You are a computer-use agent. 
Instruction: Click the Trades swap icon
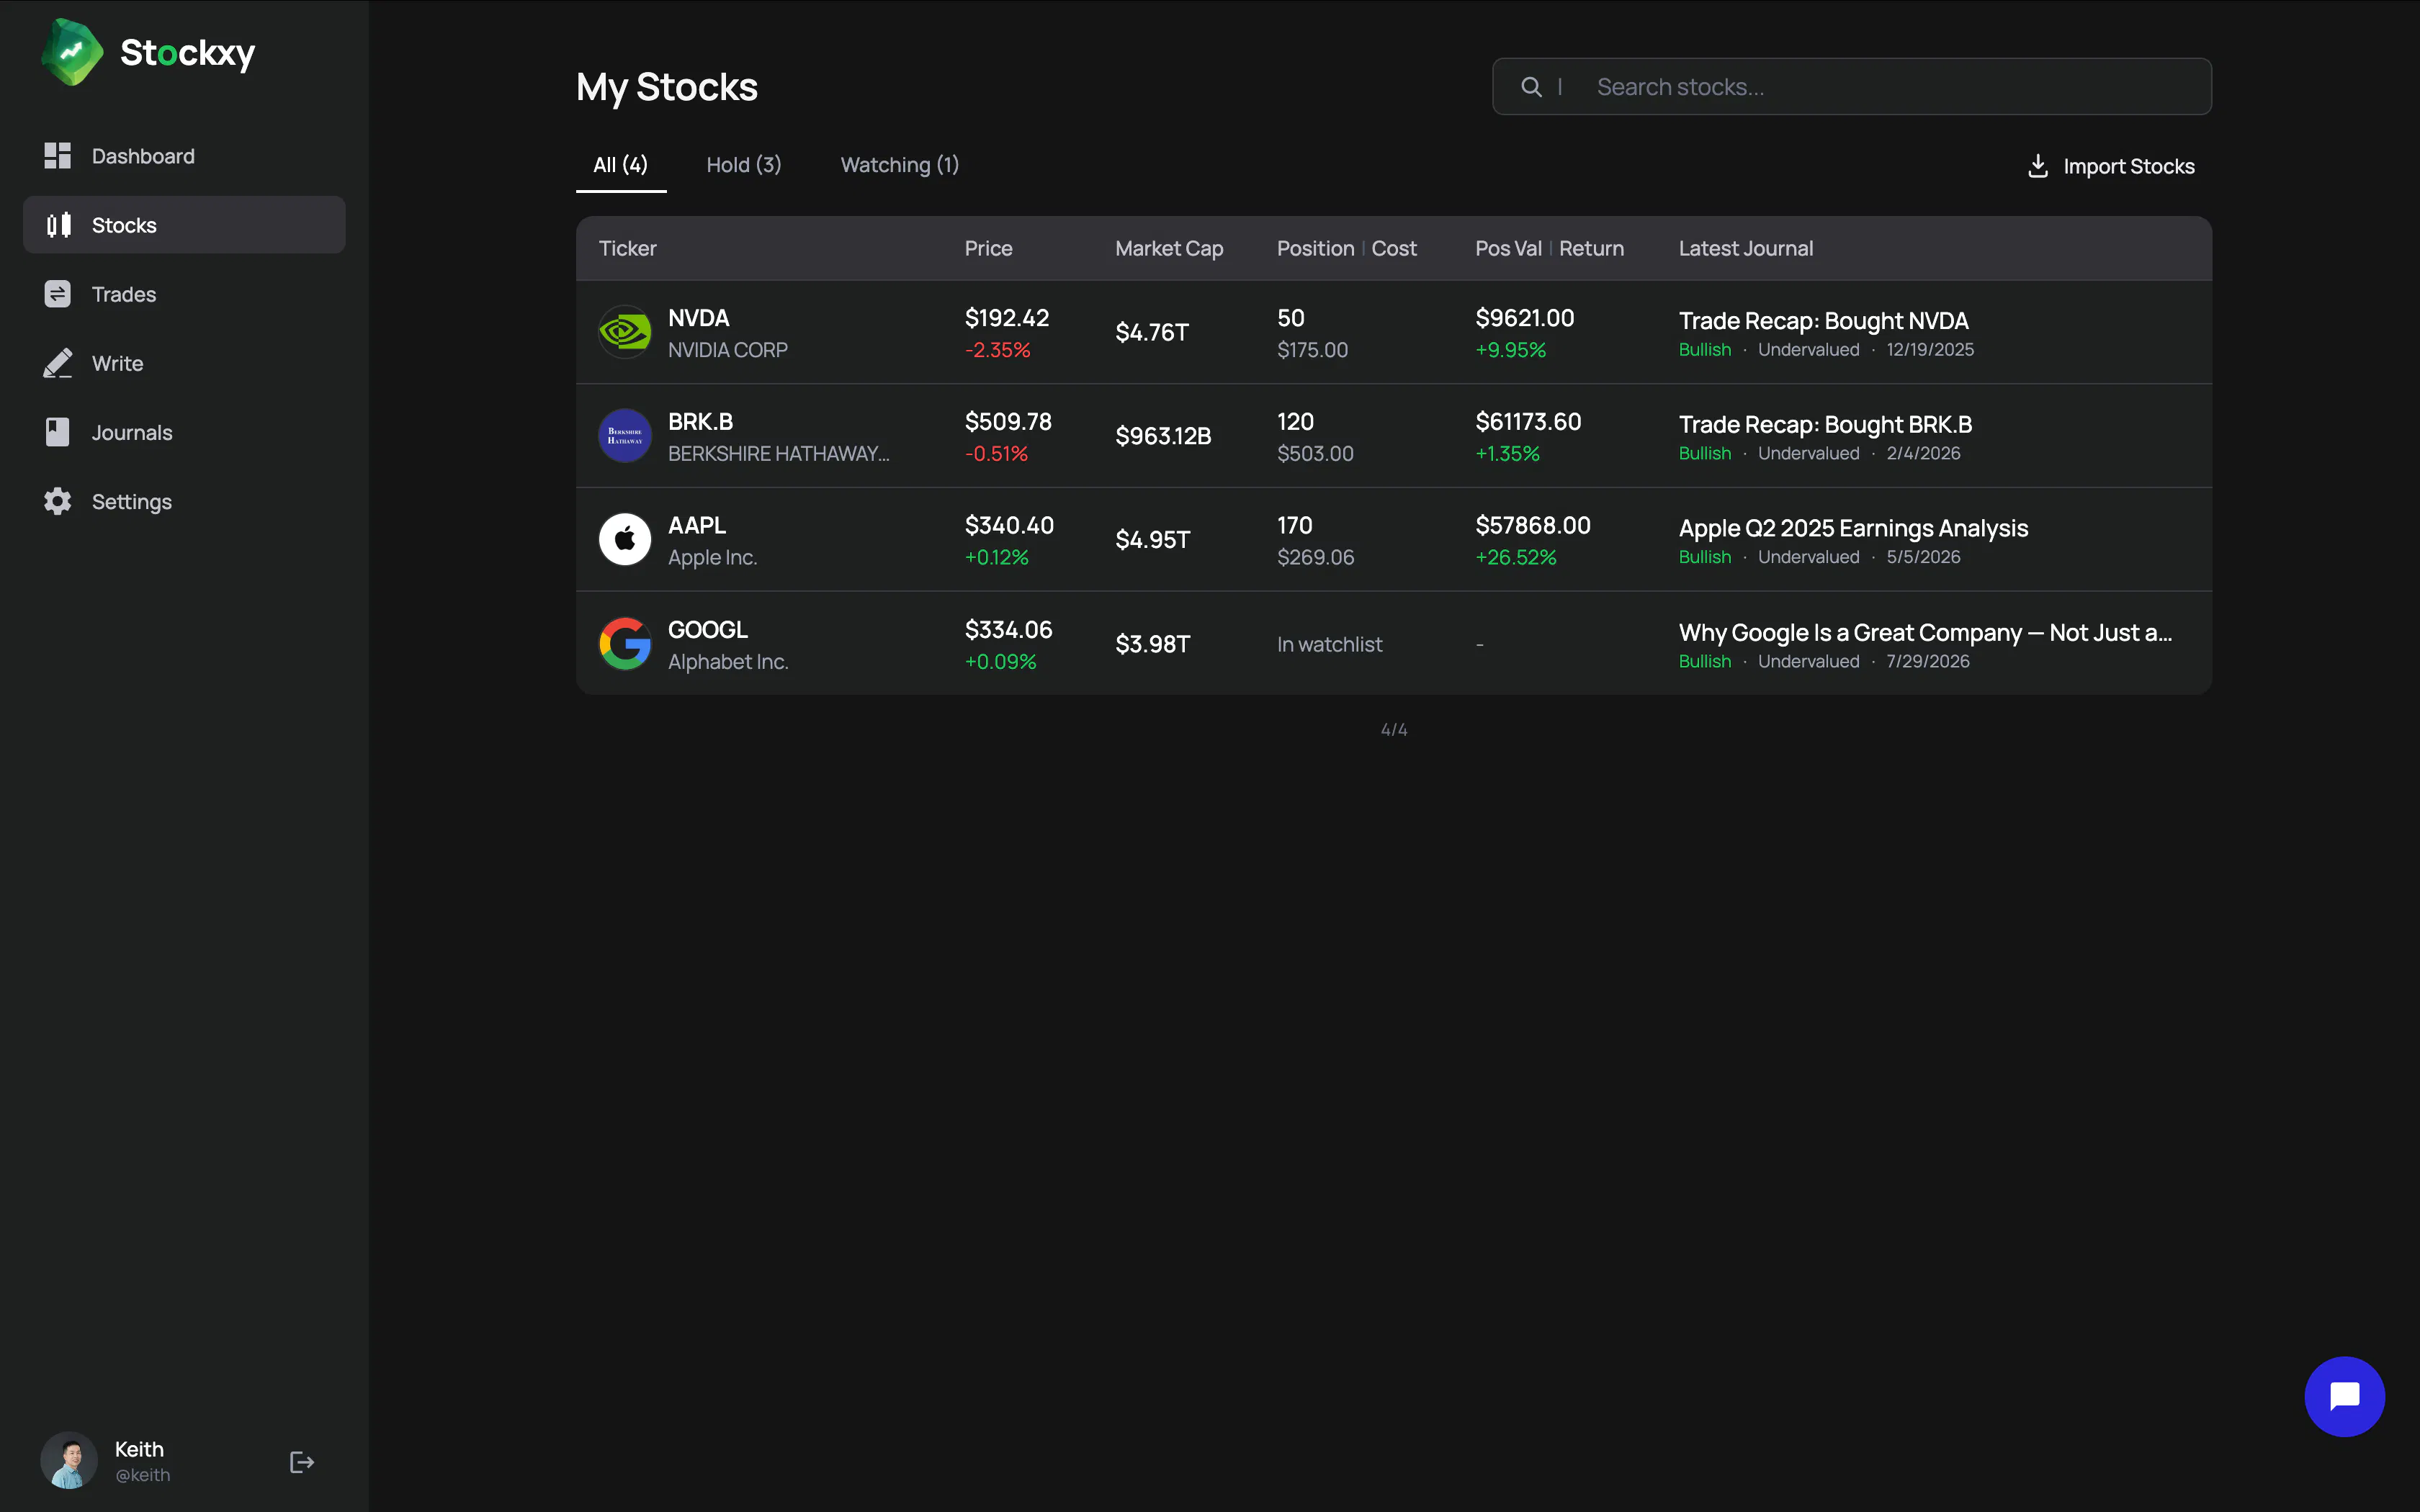58,294
